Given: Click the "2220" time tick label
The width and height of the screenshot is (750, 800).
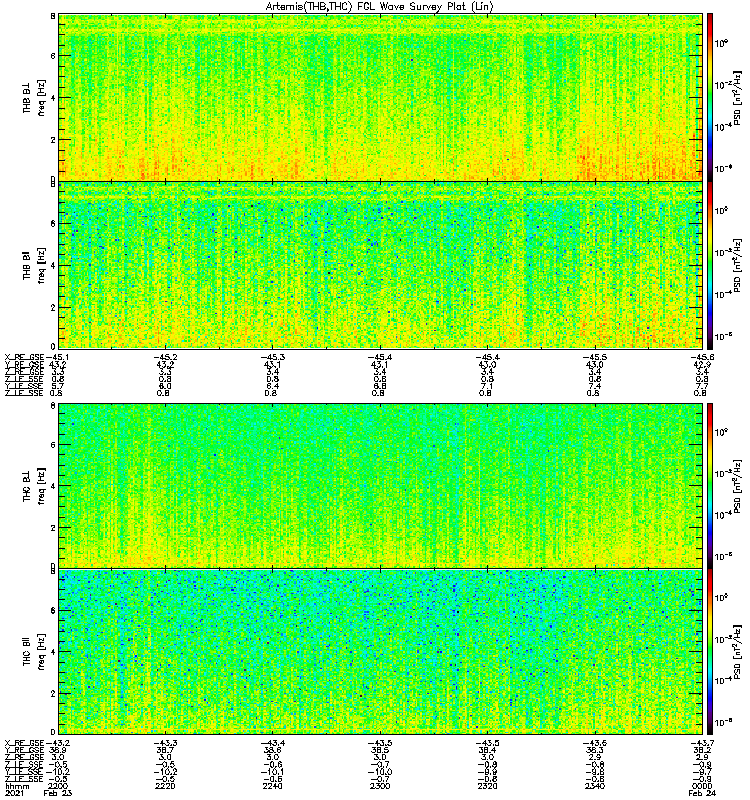Looking at the screenshot, I should pos(165,786).
